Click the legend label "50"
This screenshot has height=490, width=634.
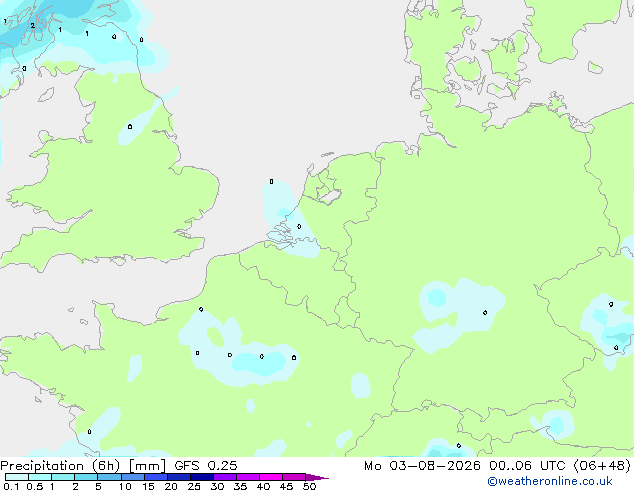[309, 486]
